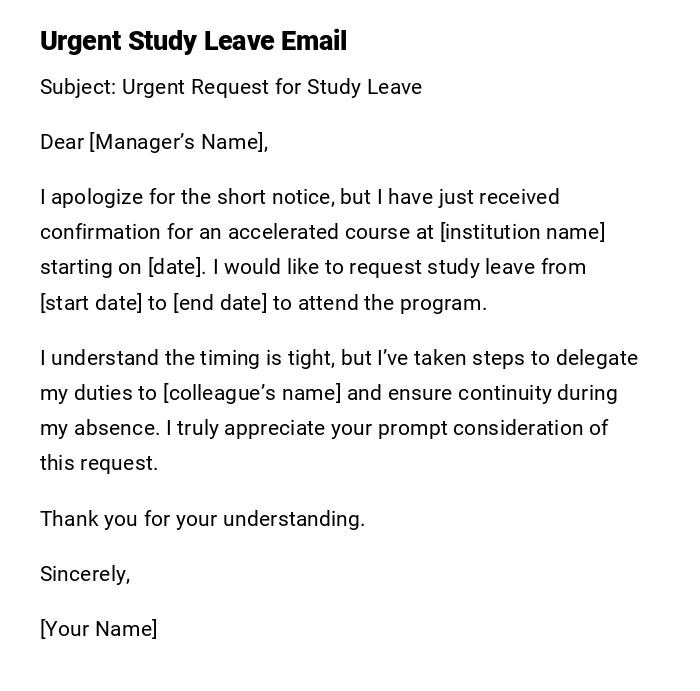Click the [Your Name] signature placeholder
This screenshot has width=700, height=691.
[99, 629]
